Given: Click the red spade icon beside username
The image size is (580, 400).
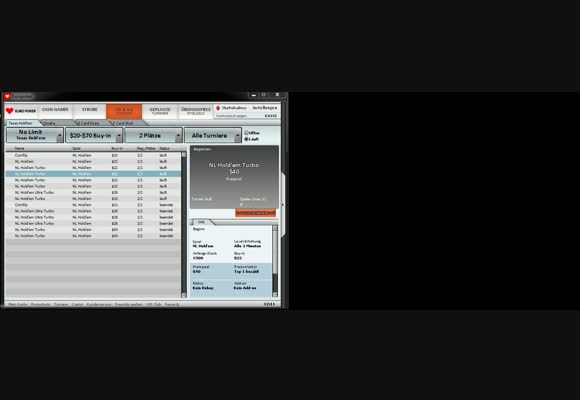Looking at the screenshot, I should tap(218, 108).
